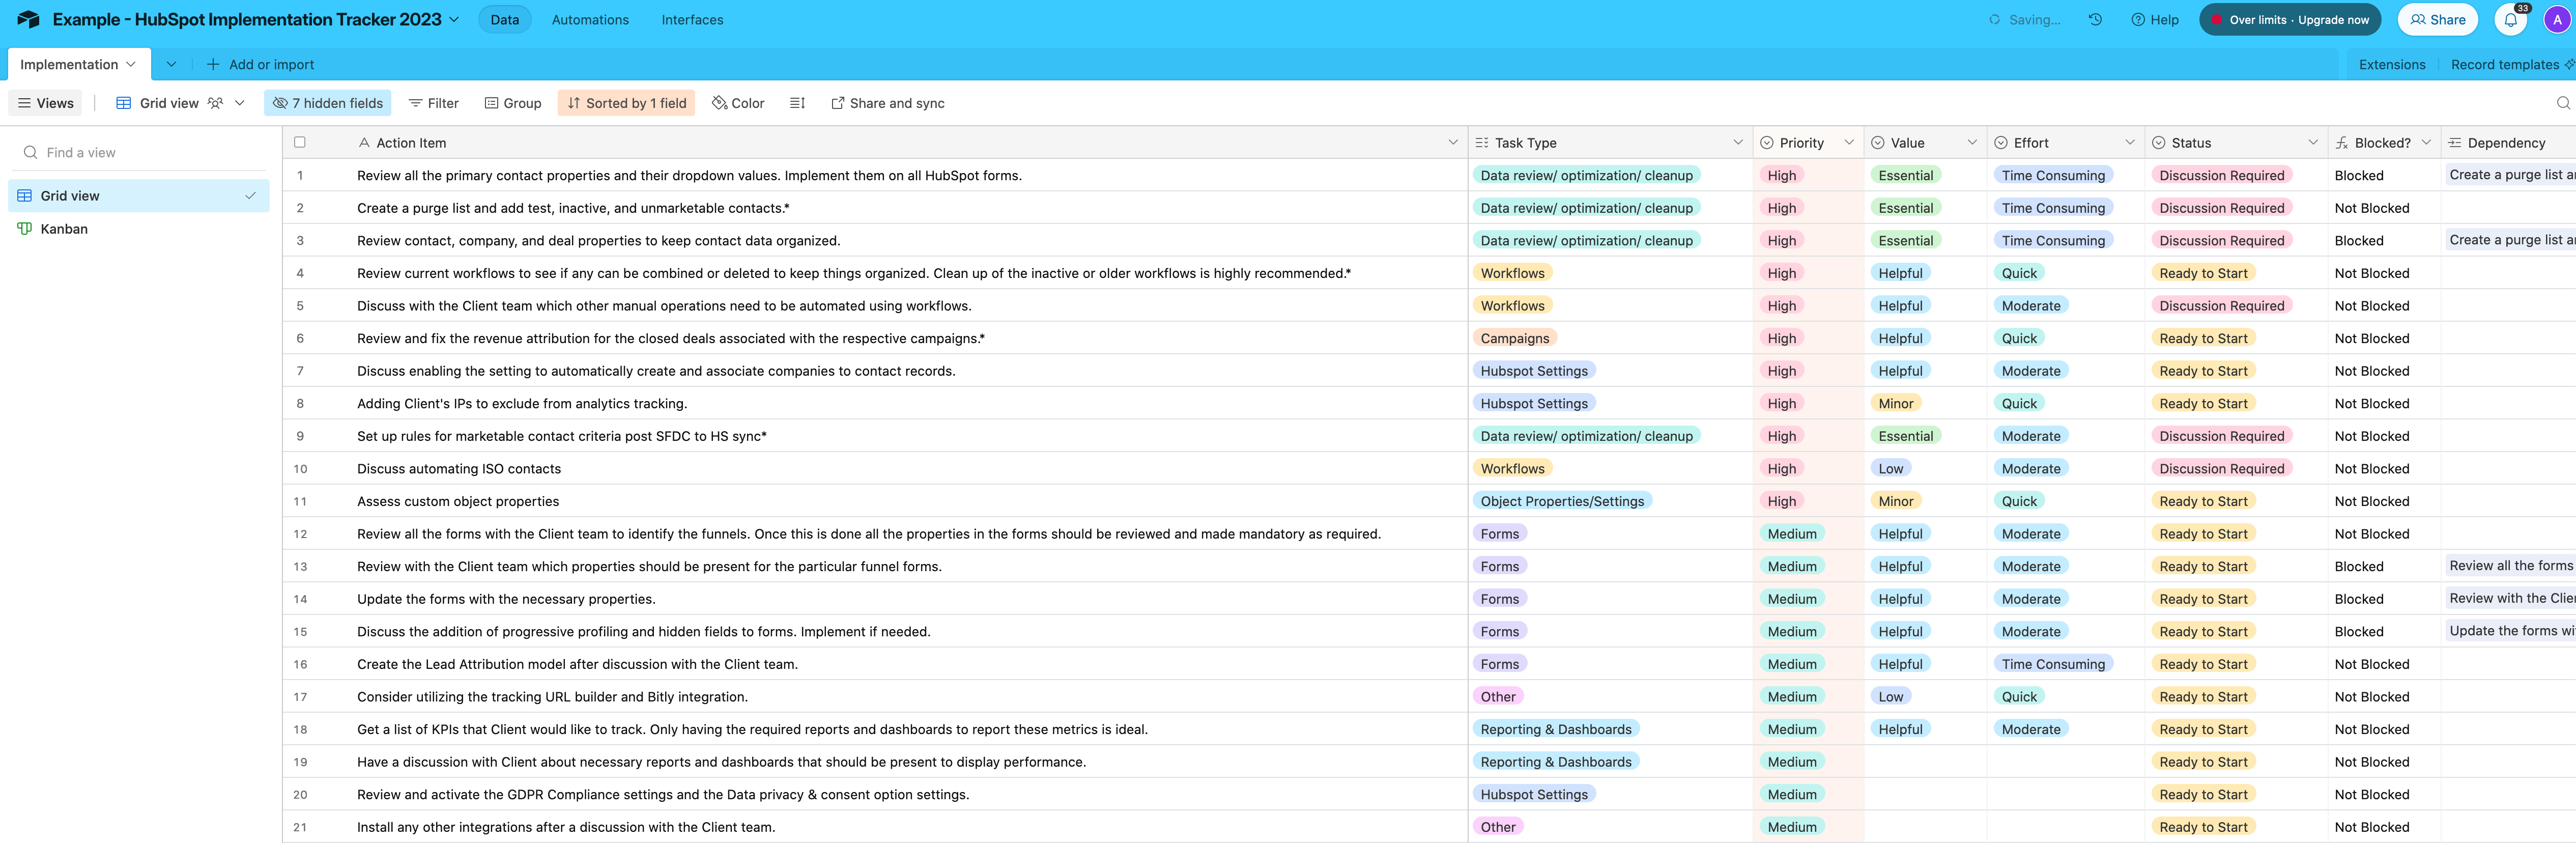Open the row height icon
The image size is (2576, 843).
pos(797,103)
